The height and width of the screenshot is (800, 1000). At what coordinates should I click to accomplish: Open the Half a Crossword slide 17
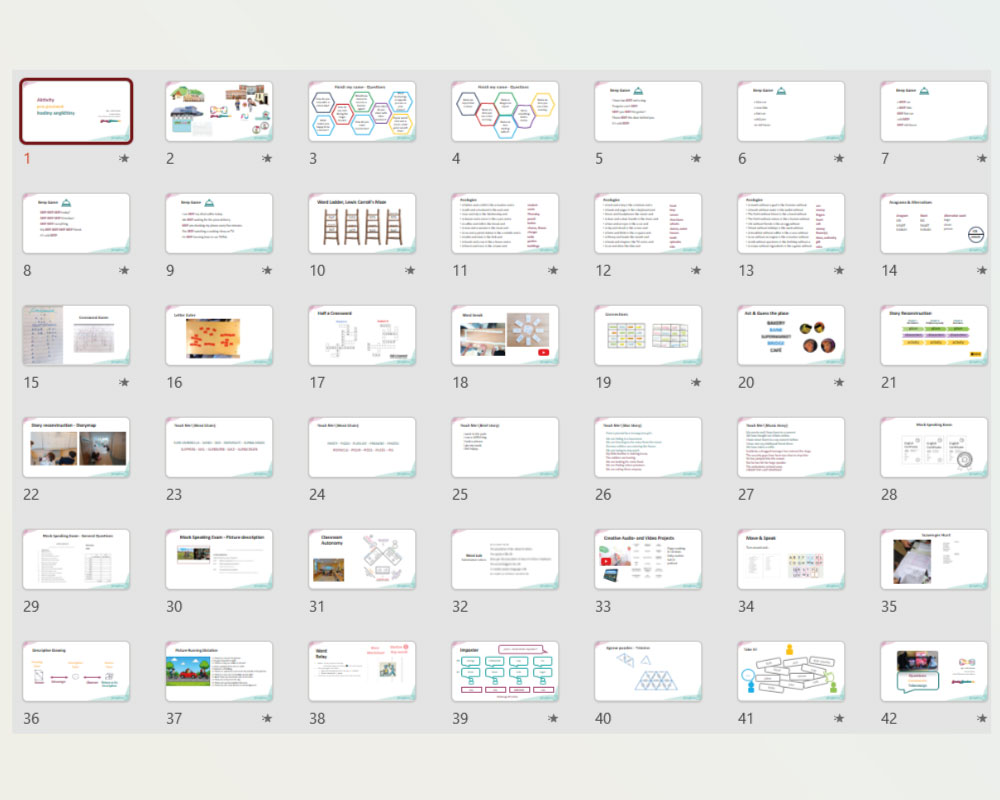(x=362, y=335)
